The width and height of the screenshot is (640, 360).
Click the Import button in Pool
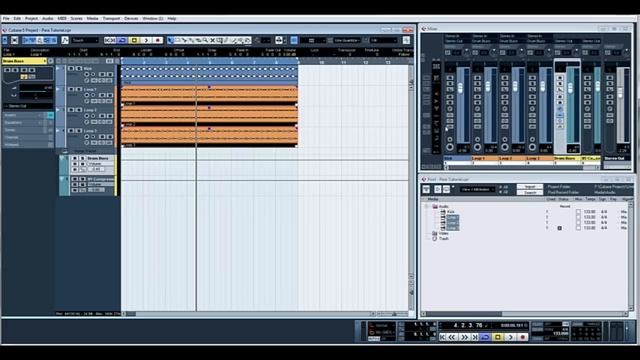530,187
